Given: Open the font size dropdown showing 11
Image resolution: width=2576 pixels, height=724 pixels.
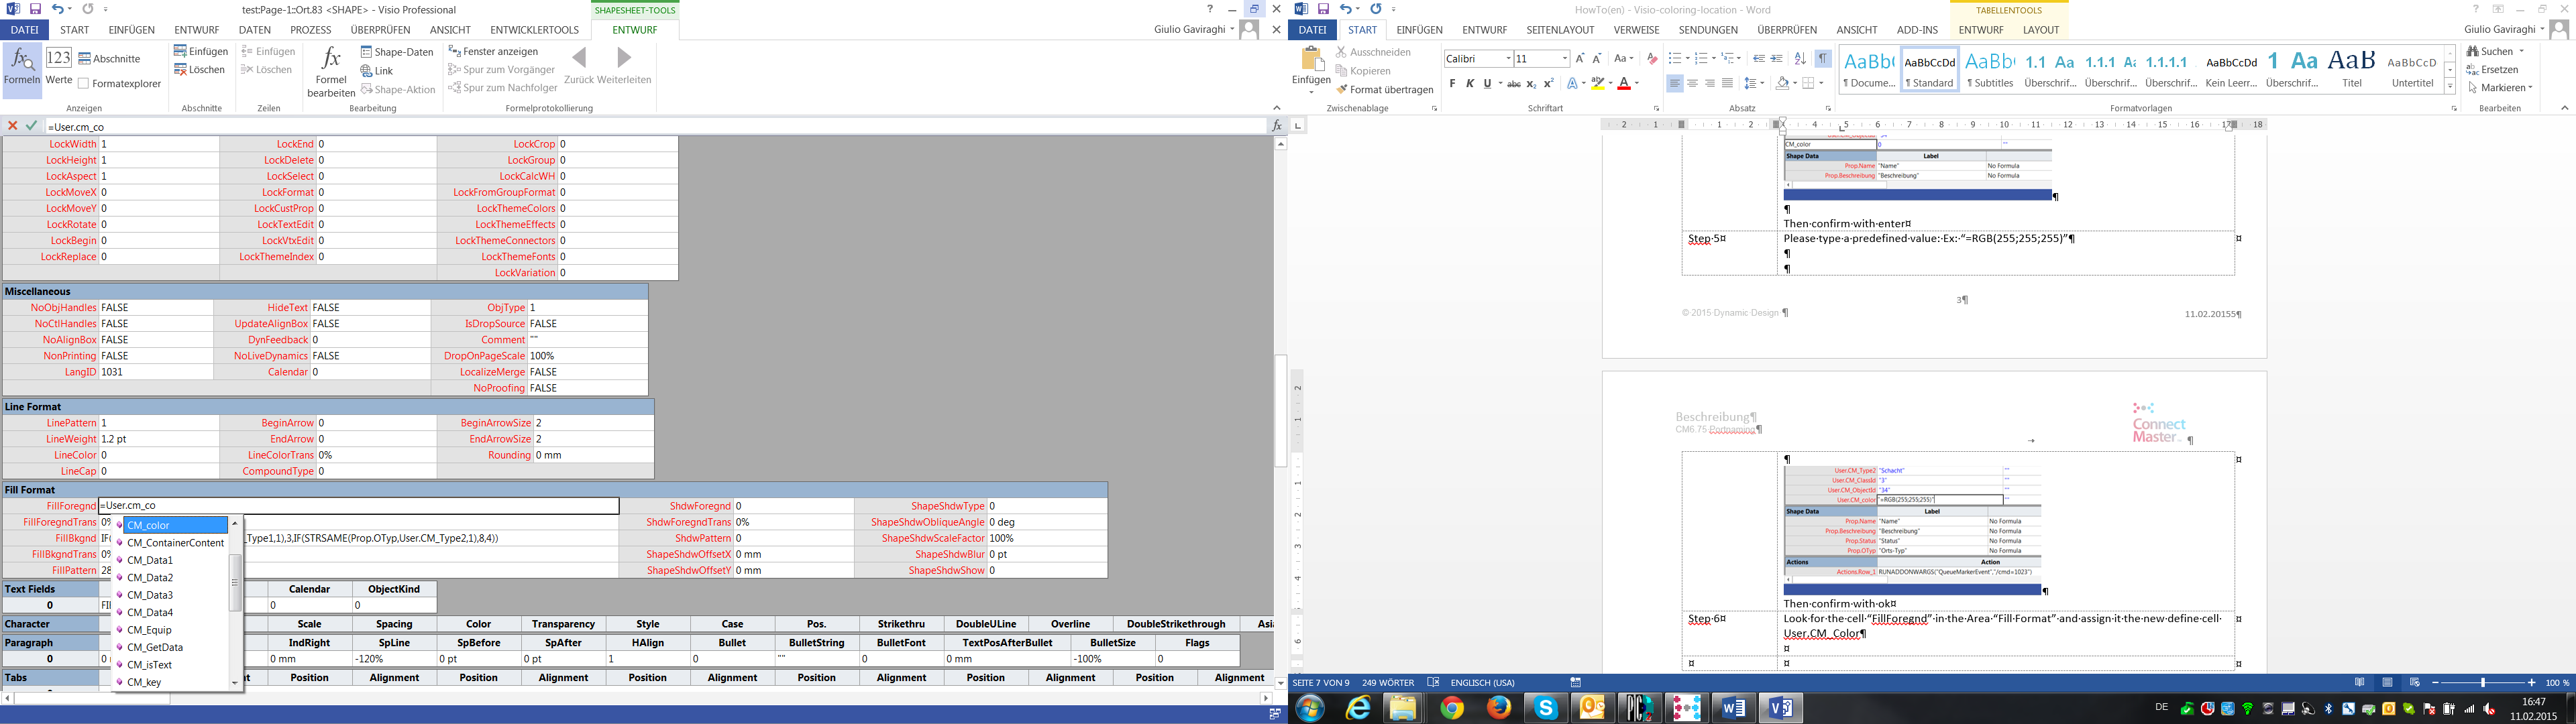Looking at the screenshot, I should tap(1564, 59).
